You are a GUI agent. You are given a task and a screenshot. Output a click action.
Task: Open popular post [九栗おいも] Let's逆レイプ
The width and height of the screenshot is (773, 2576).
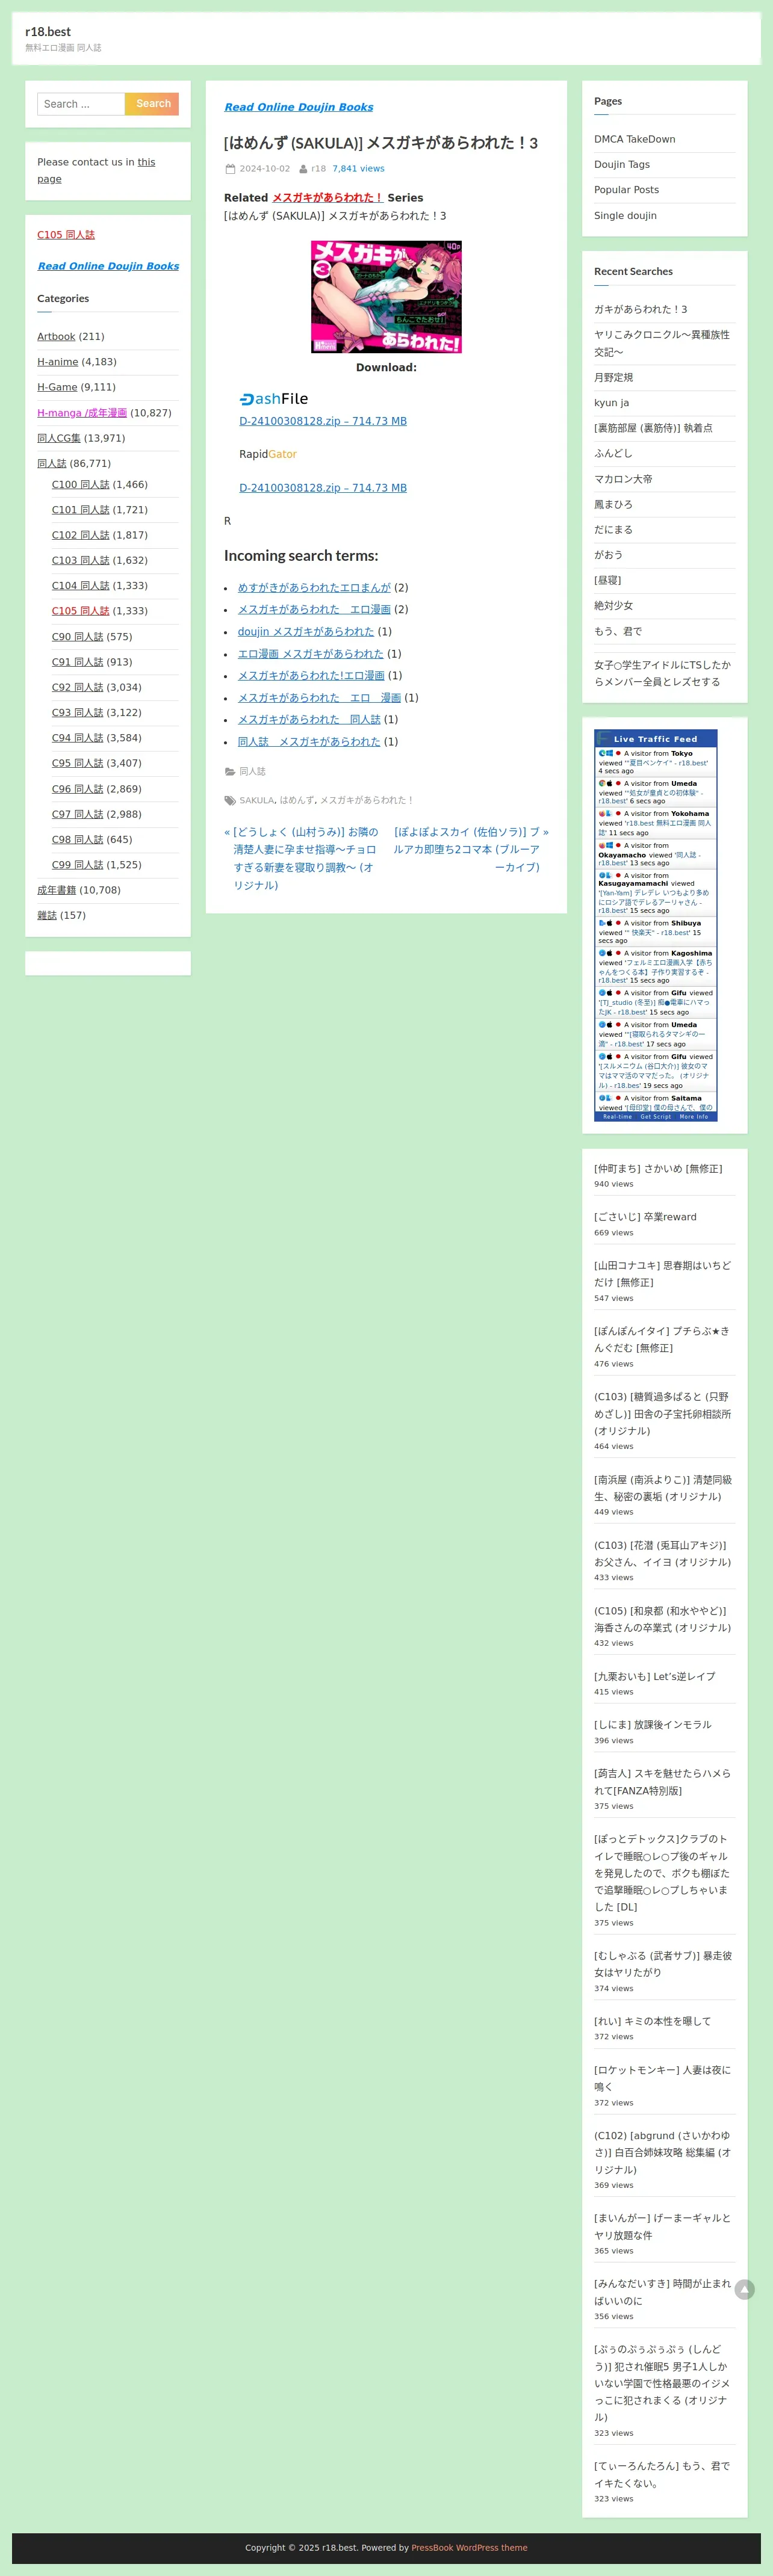(654, 1676)
